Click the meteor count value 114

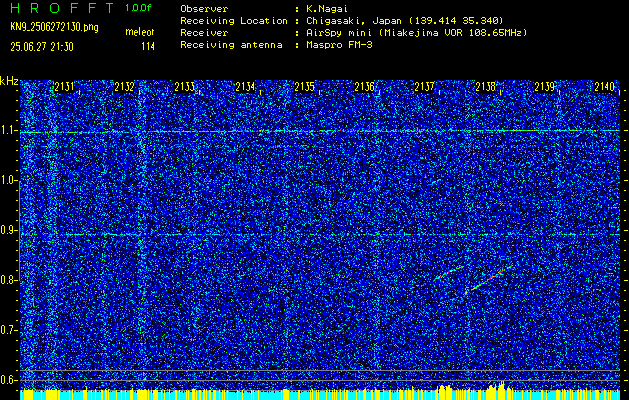(x=148, y=47)
